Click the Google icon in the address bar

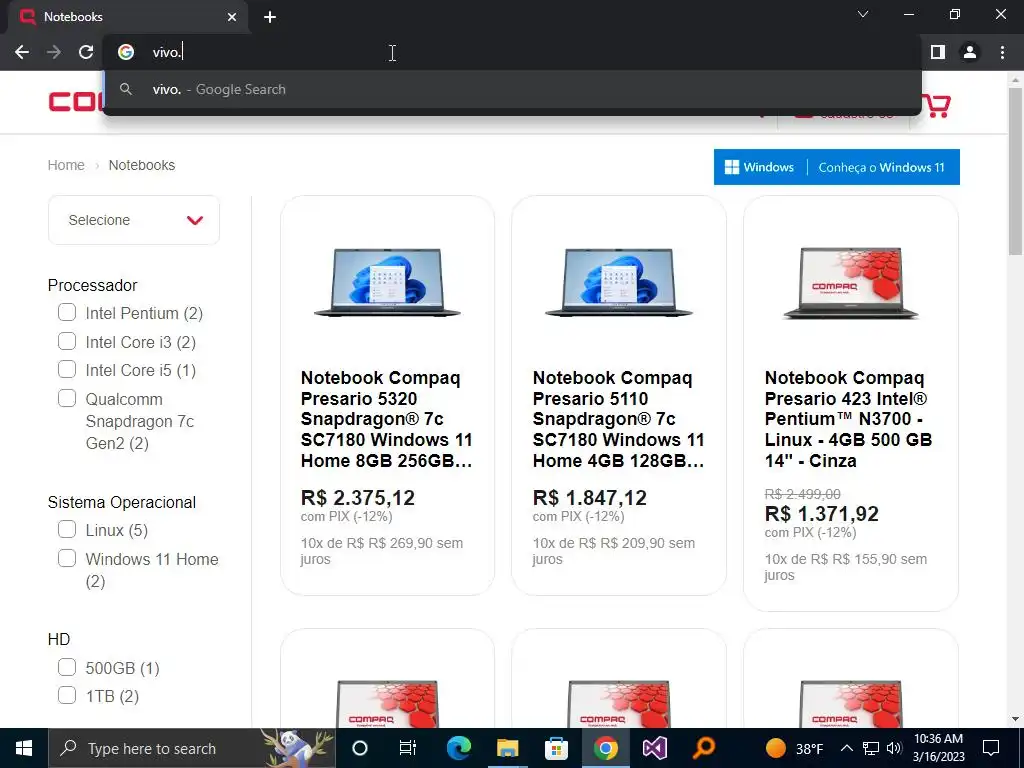tap(126, 52)
